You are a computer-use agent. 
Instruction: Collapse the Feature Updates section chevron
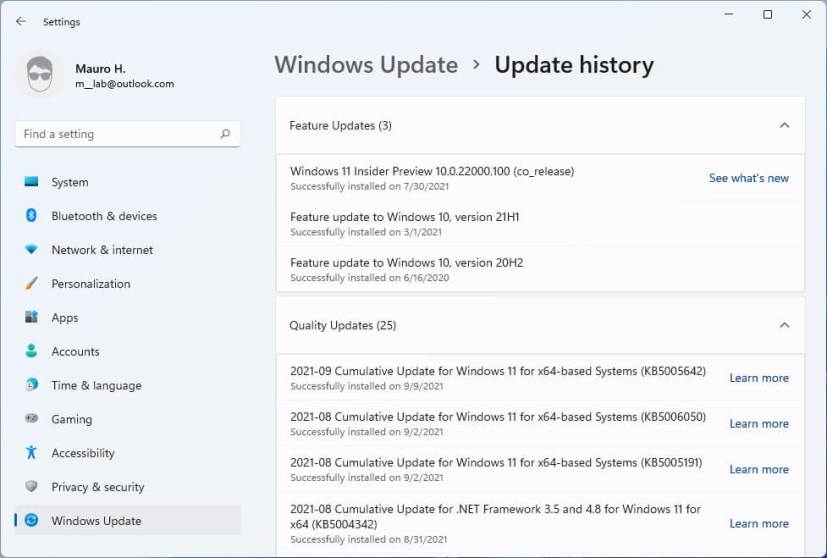(x=784, y=125)
